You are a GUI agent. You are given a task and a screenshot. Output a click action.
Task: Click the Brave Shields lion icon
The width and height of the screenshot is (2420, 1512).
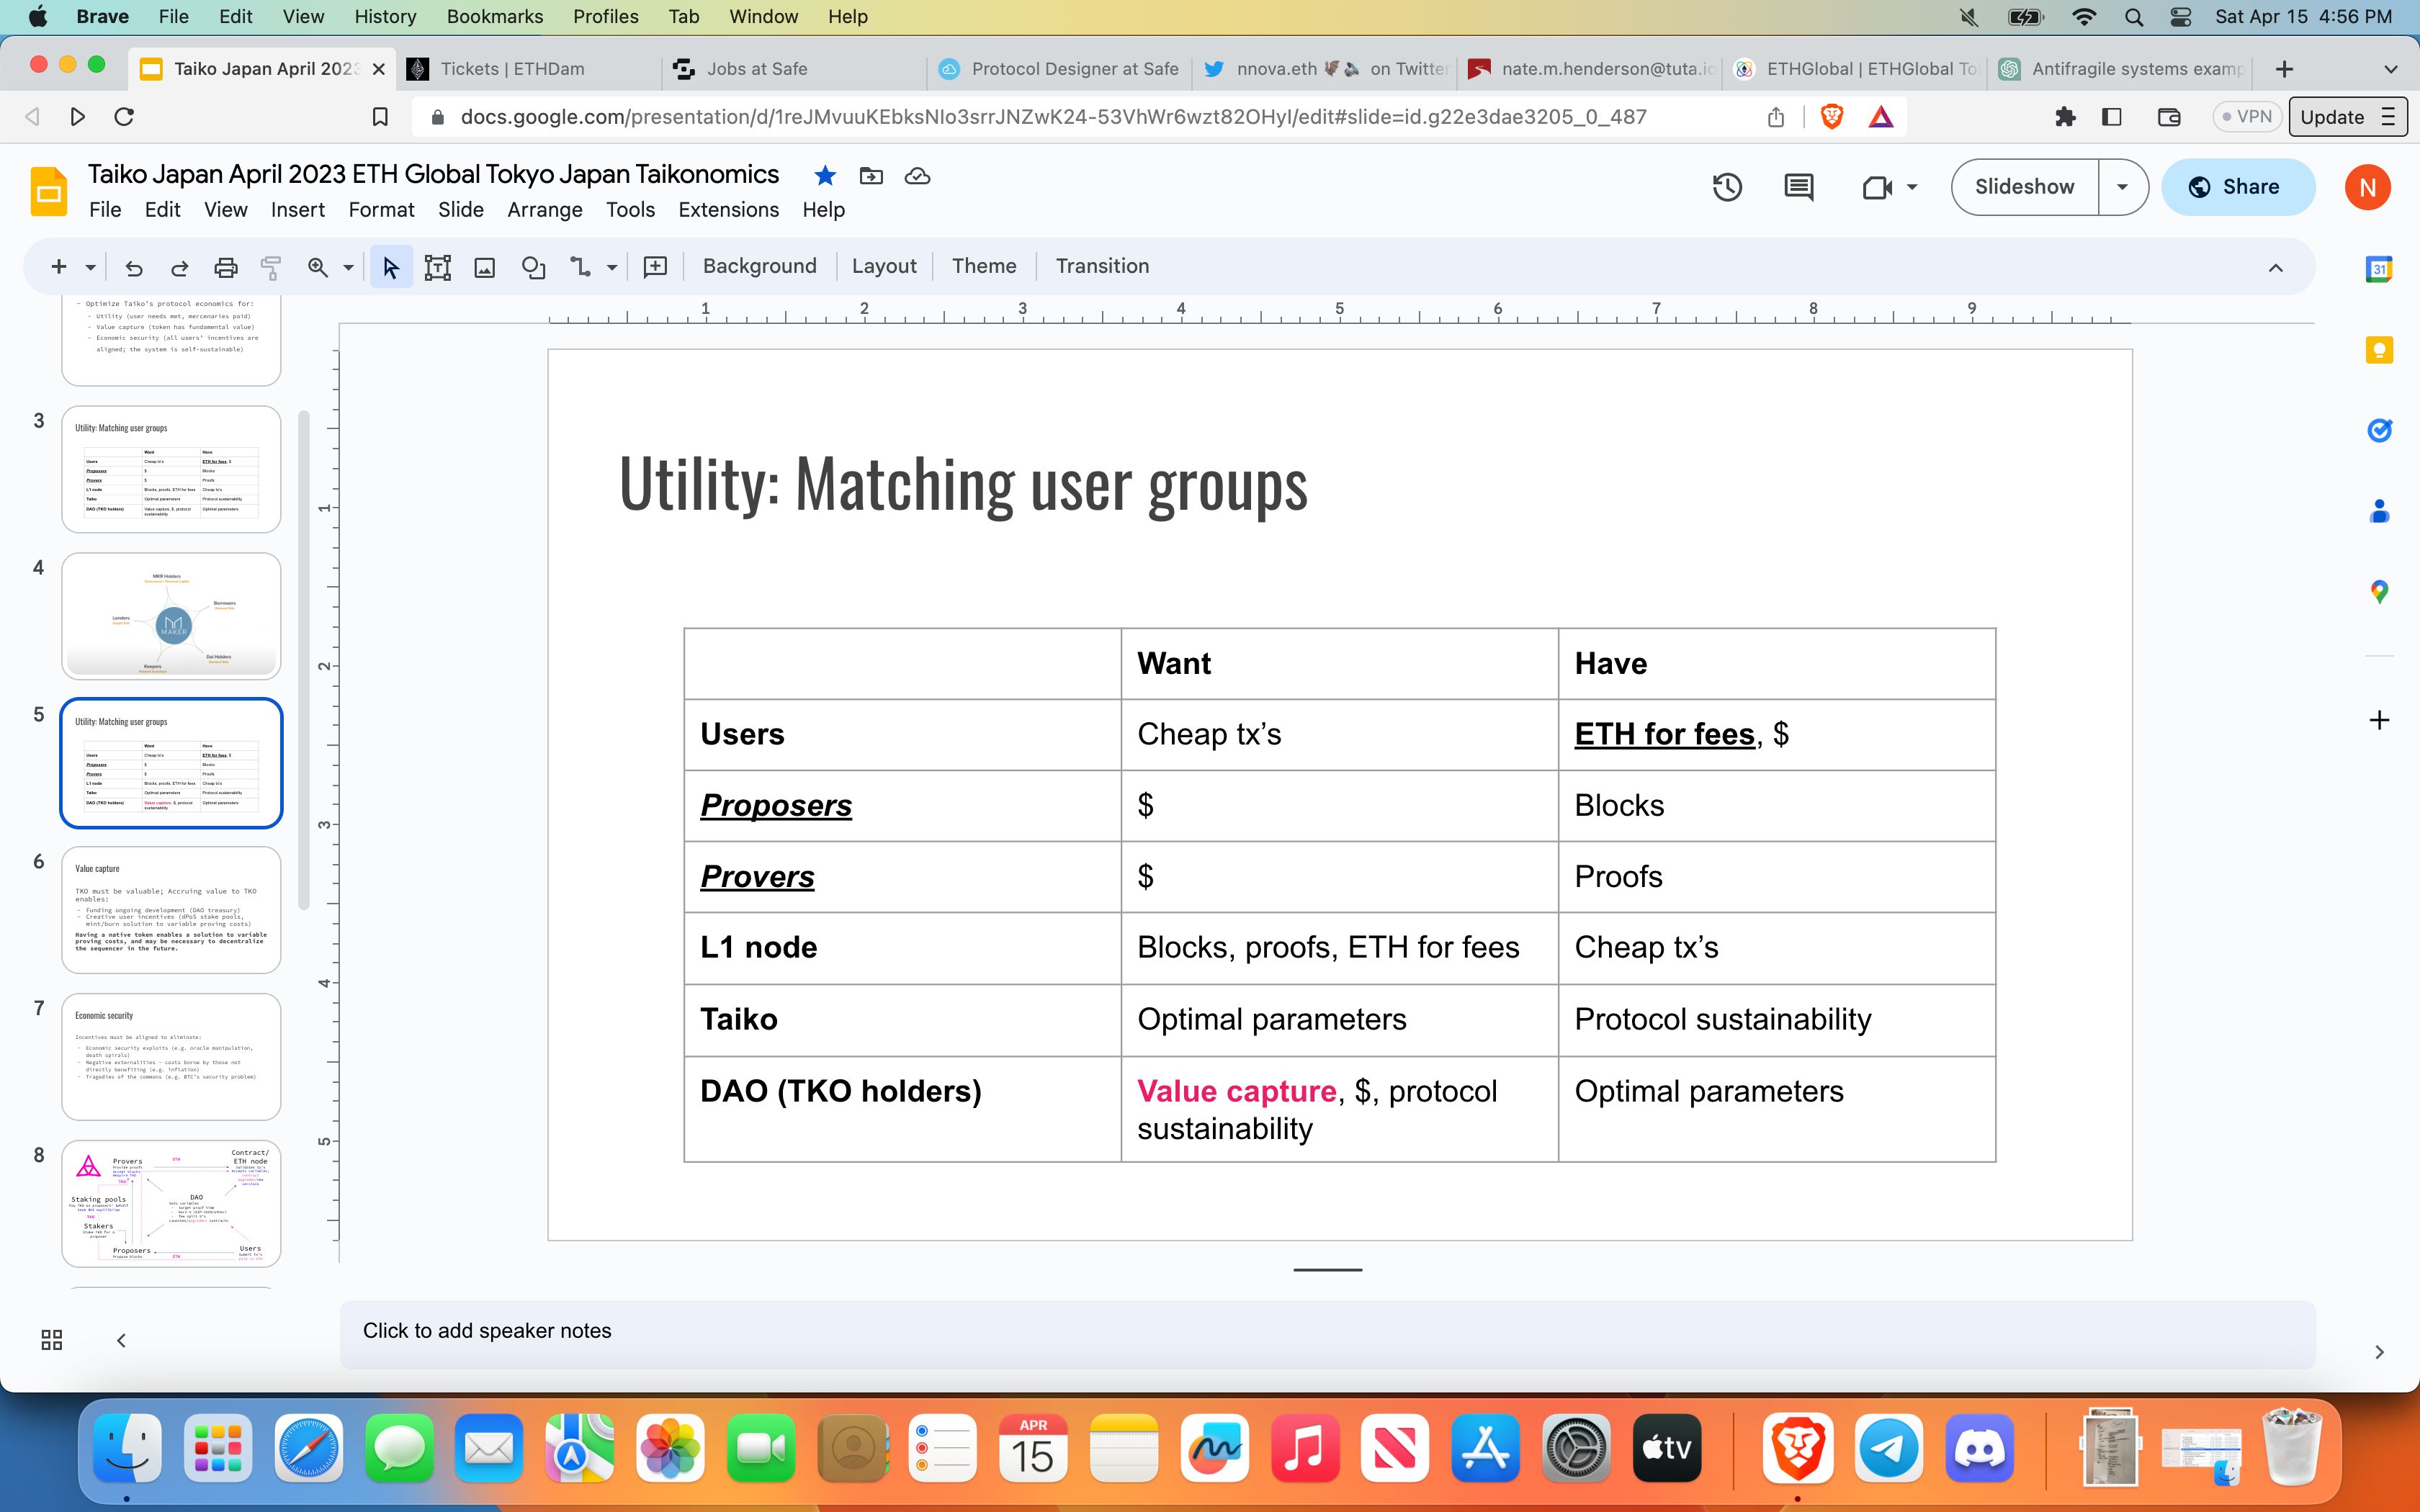tap(1832, 117)
